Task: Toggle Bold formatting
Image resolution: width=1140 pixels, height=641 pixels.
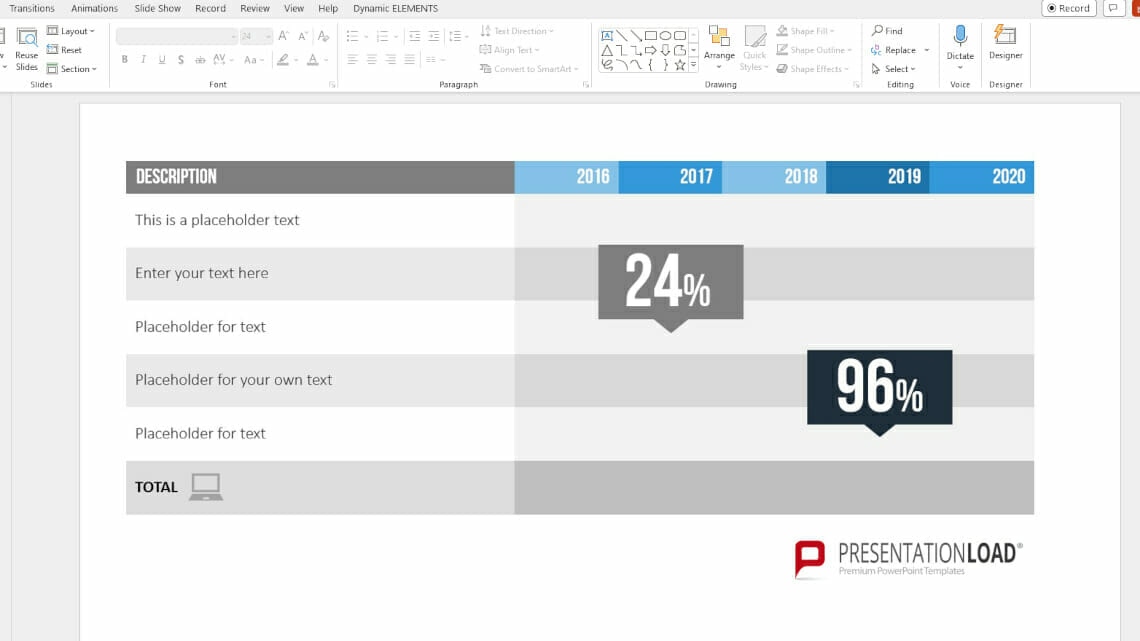Action: pos(125,60)
